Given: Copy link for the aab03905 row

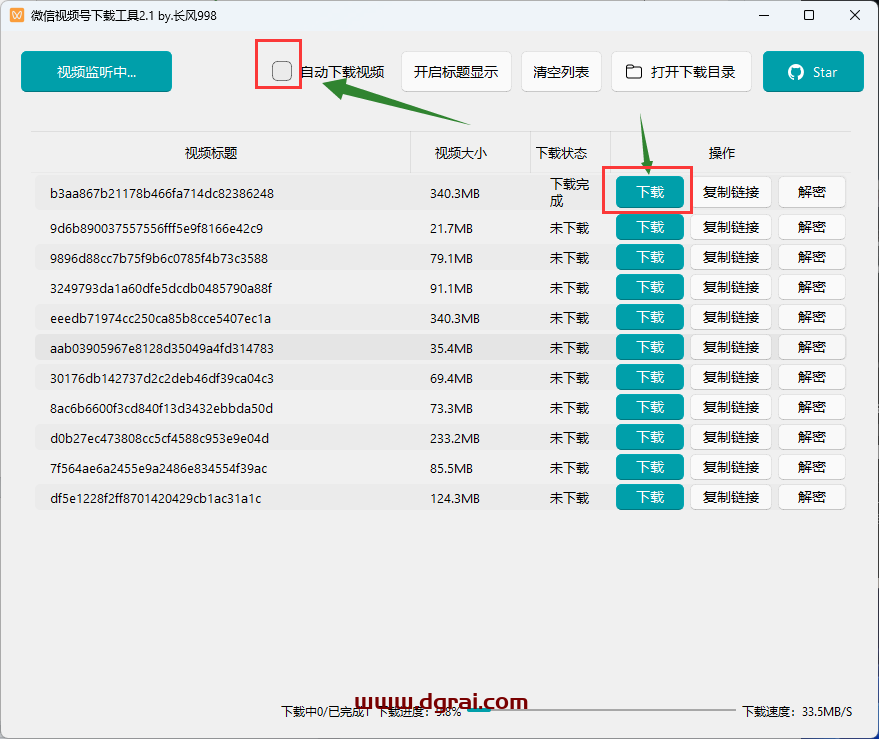Looking at the screenshot, I should pos(731,348).
